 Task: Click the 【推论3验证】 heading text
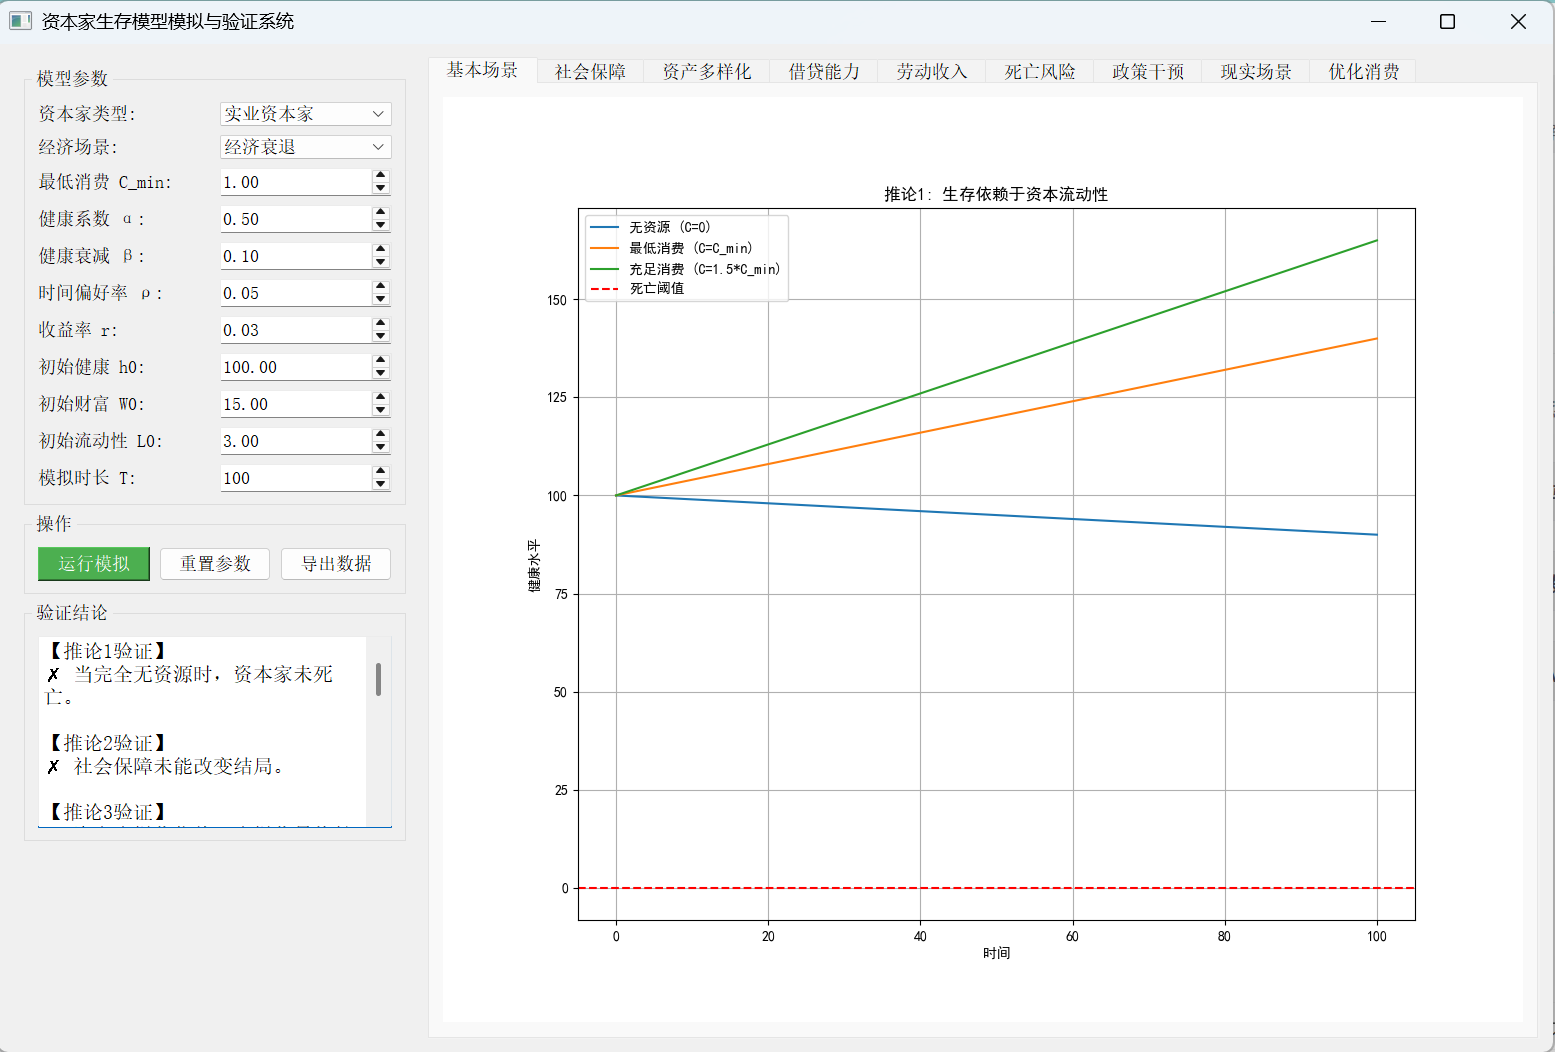click(x=107, y=812)
